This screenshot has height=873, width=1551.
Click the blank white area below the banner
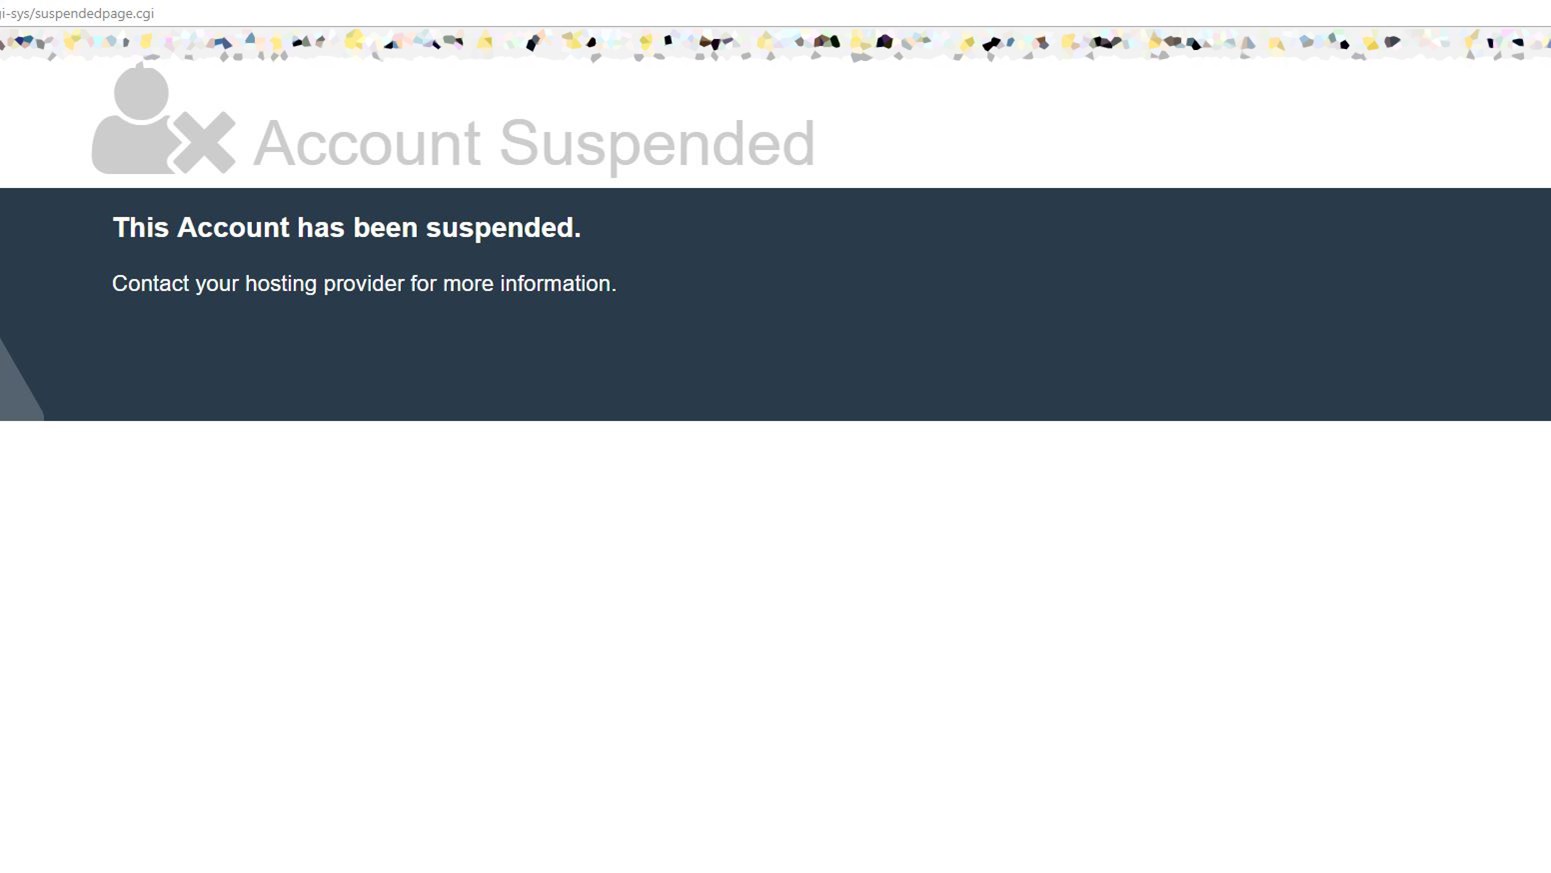tap(775, 645)
